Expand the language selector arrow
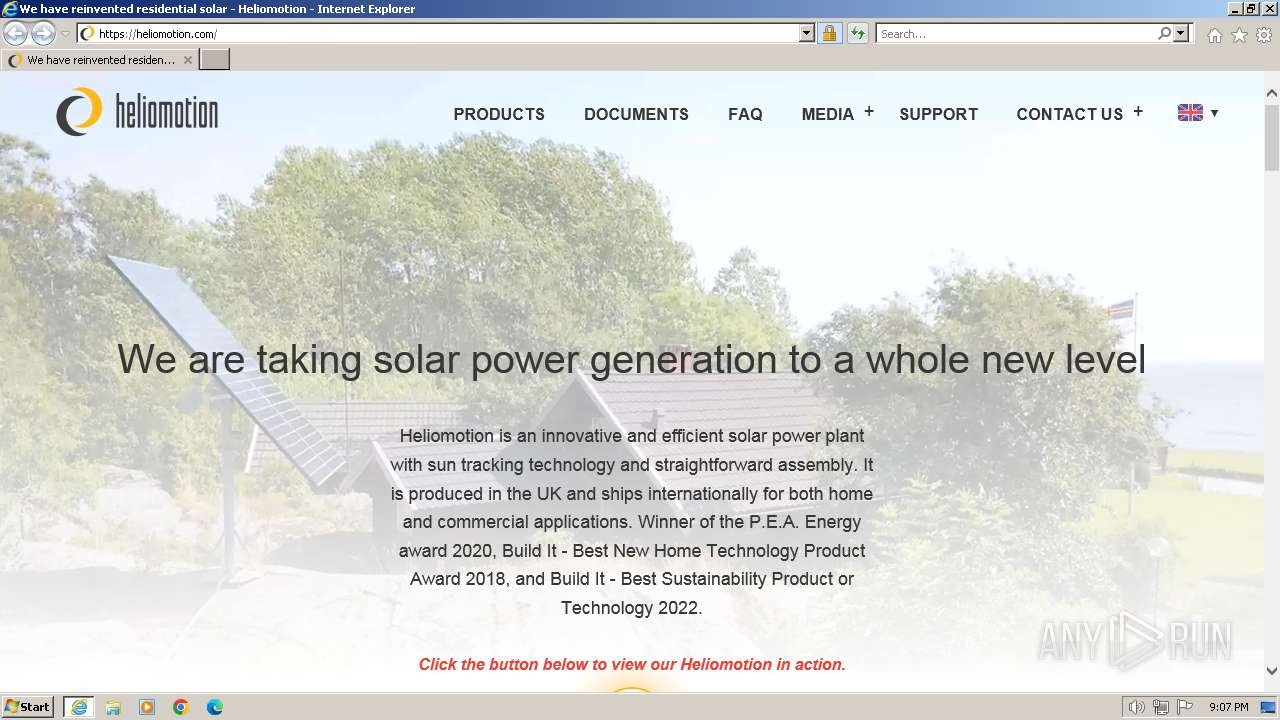The image size is (1280, 720). coord(1214,113)
